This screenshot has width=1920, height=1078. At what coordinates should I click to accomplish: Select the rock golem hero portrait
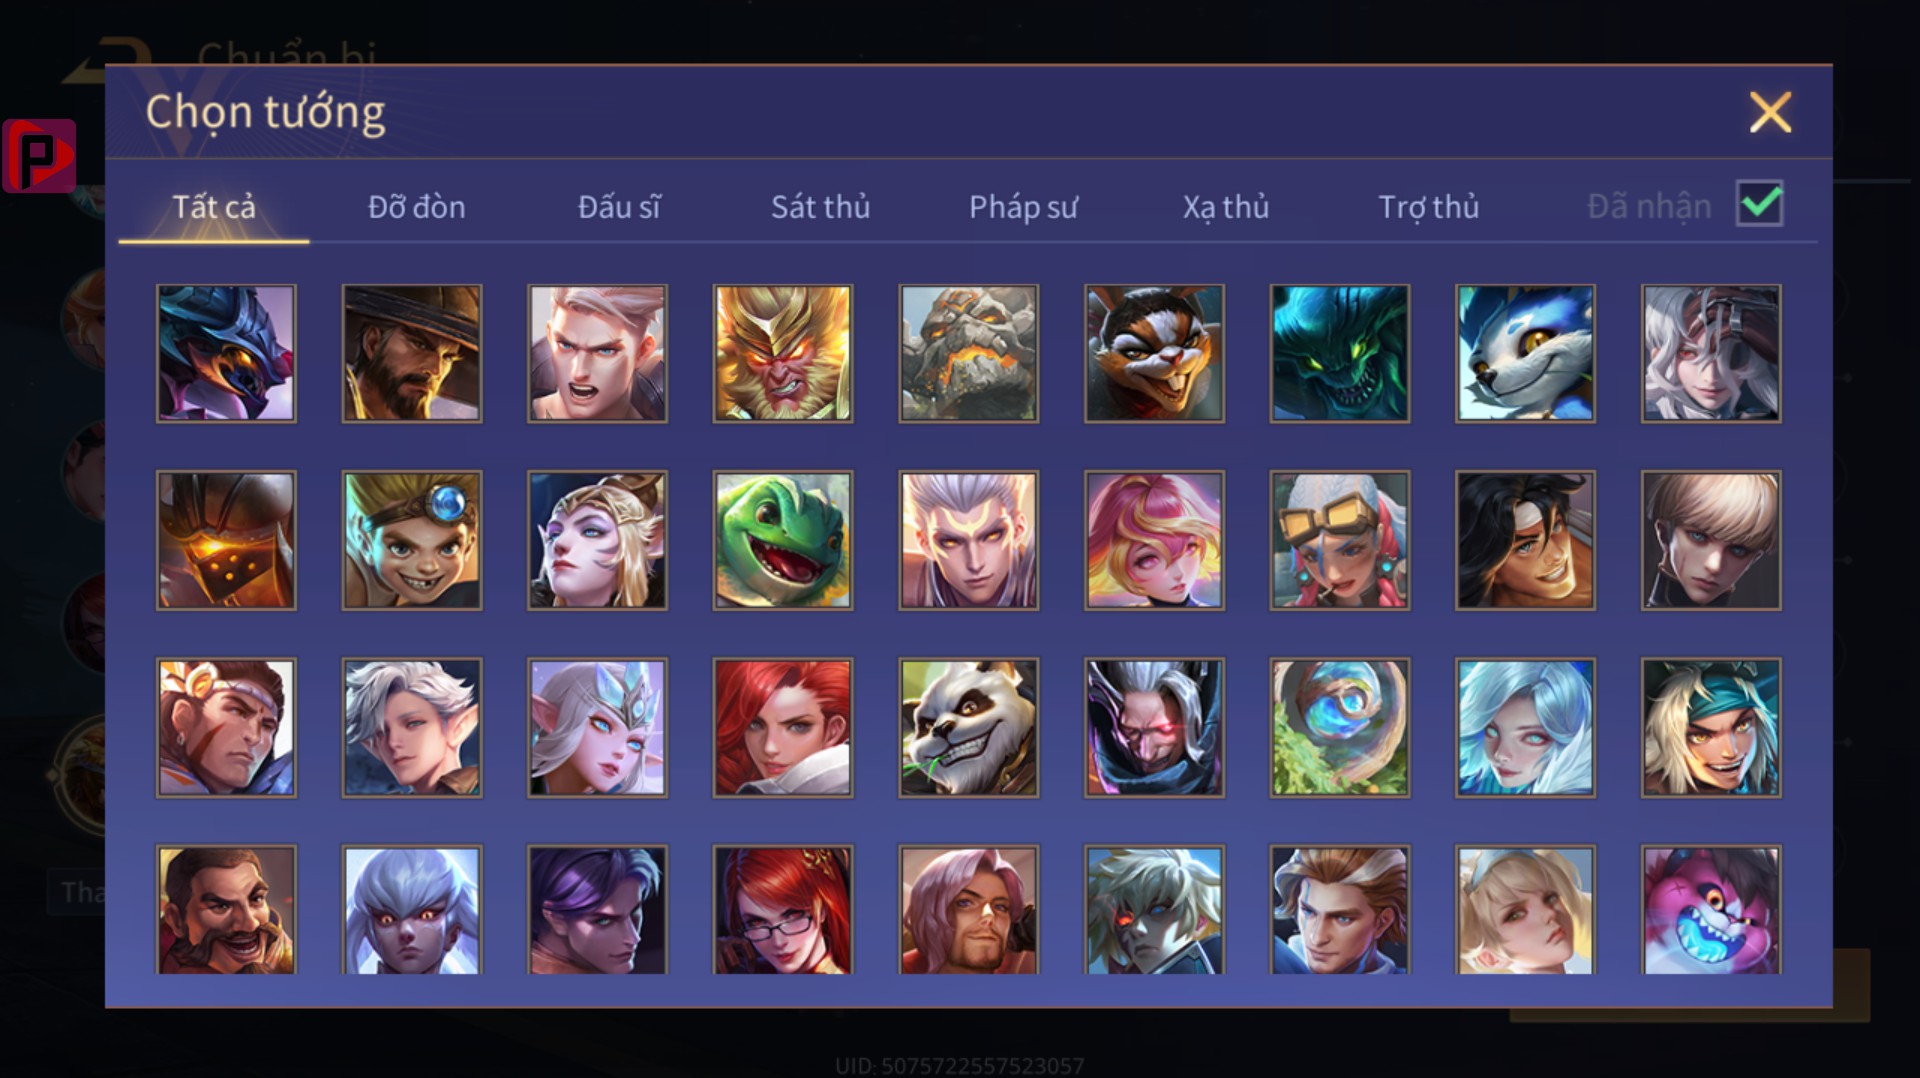point(968,353)
